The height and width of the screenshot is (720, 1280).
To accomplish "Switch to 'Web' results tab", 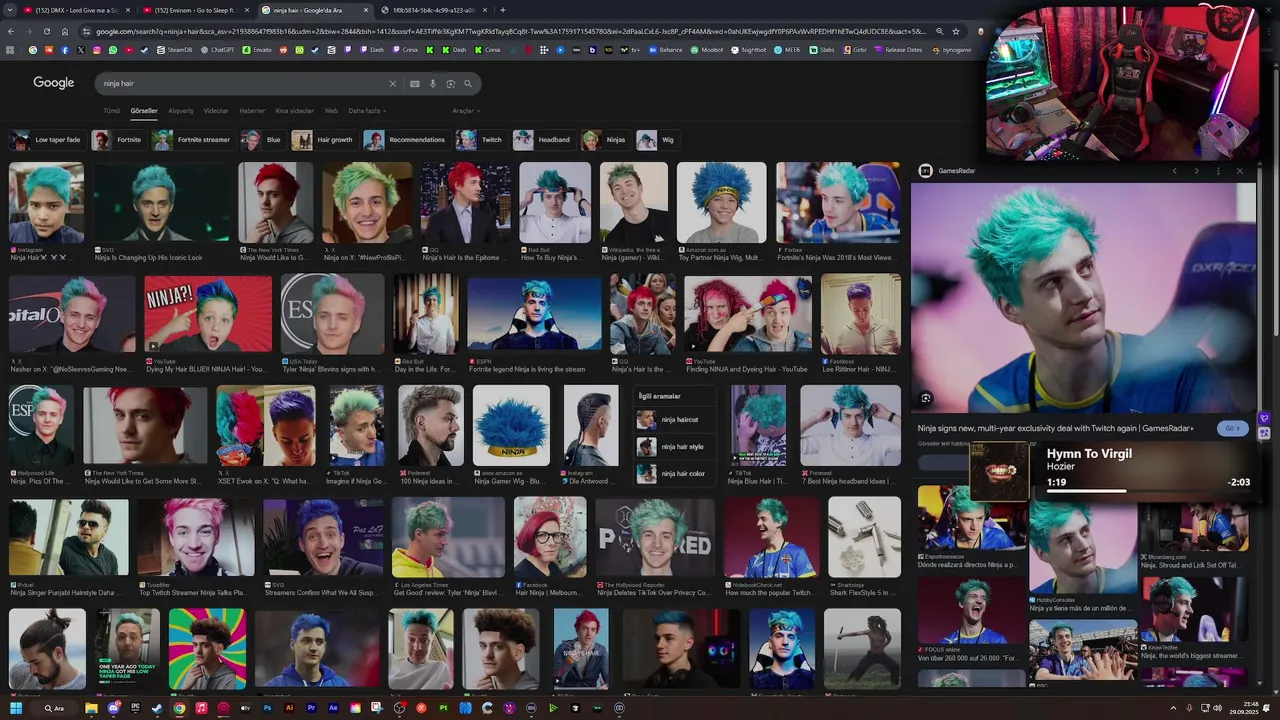I will click(x=331, y=111).
